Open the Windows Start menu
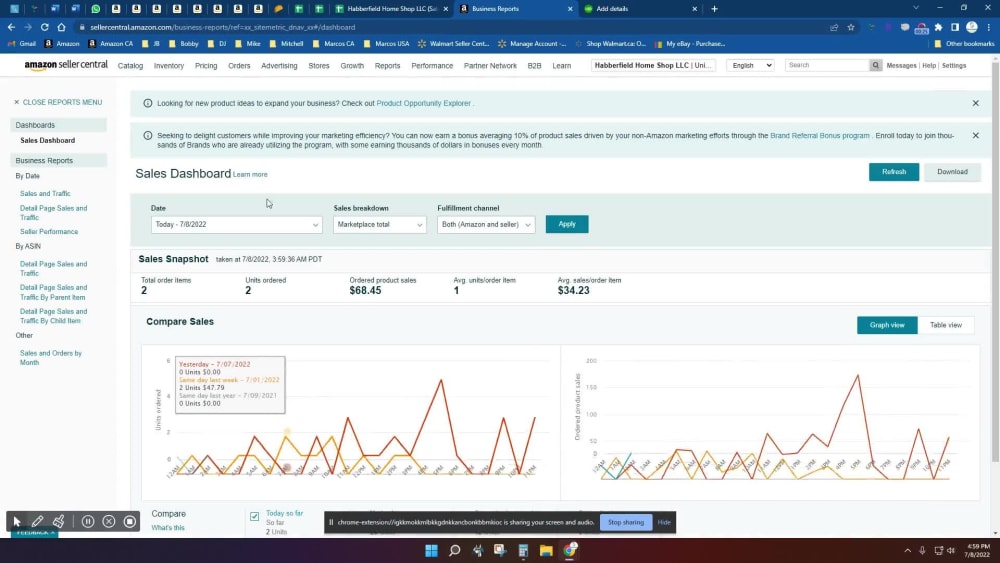Viewport: 1000px width, 563px height. pyautogui.click(x=431, y=550)
